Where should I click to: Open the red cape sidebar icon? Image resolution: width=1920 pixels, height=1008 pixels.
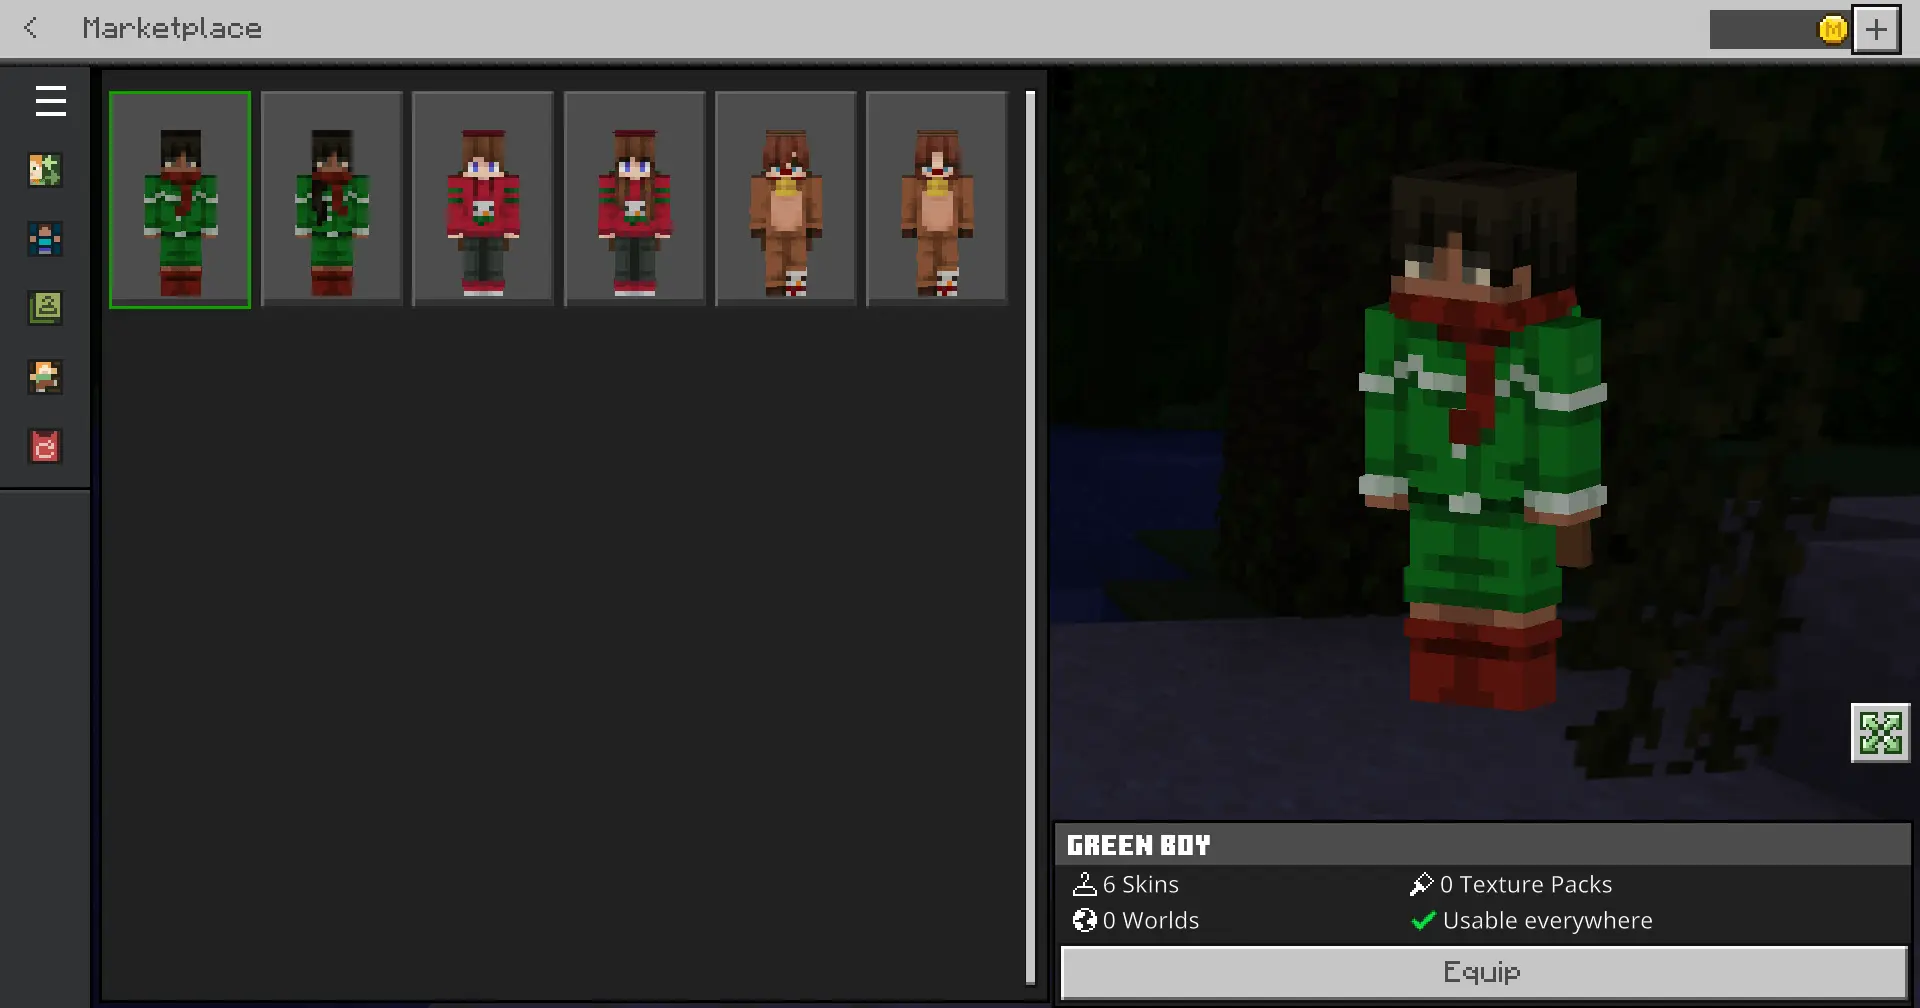click(x=45, y=446)
